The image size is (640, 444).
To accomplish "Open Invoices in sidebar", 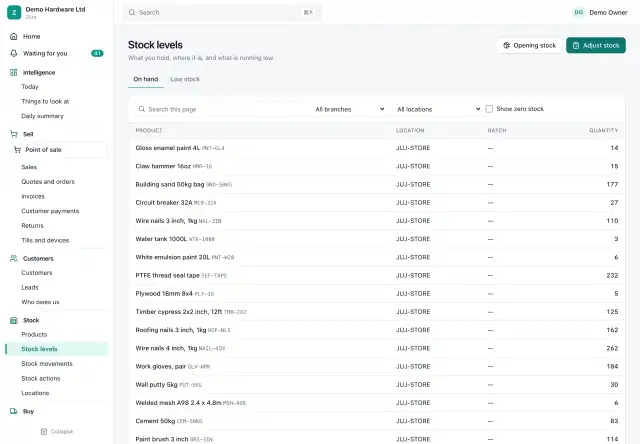I will pyautogui.click(x=33, y=196).
